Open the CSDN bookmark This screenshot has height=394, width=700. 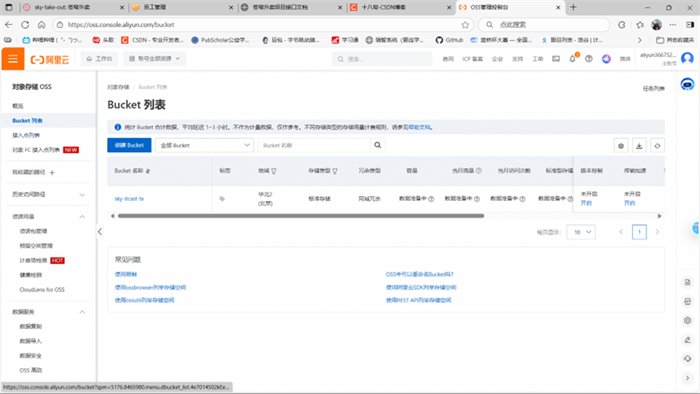(152, 40)
